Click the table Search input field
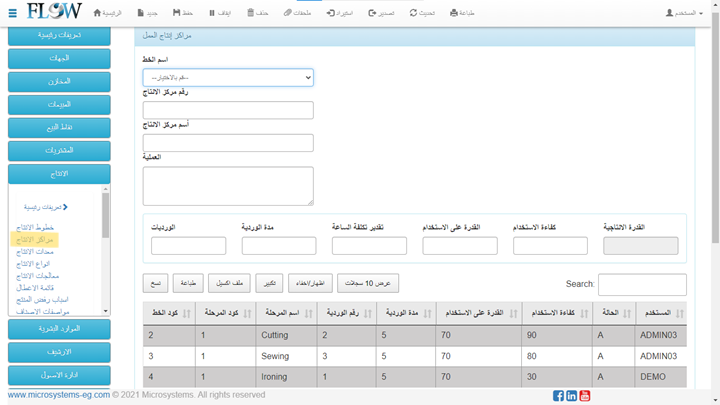Image resolution: width=720 pixels, height=405 pixels. click(641, 284)
